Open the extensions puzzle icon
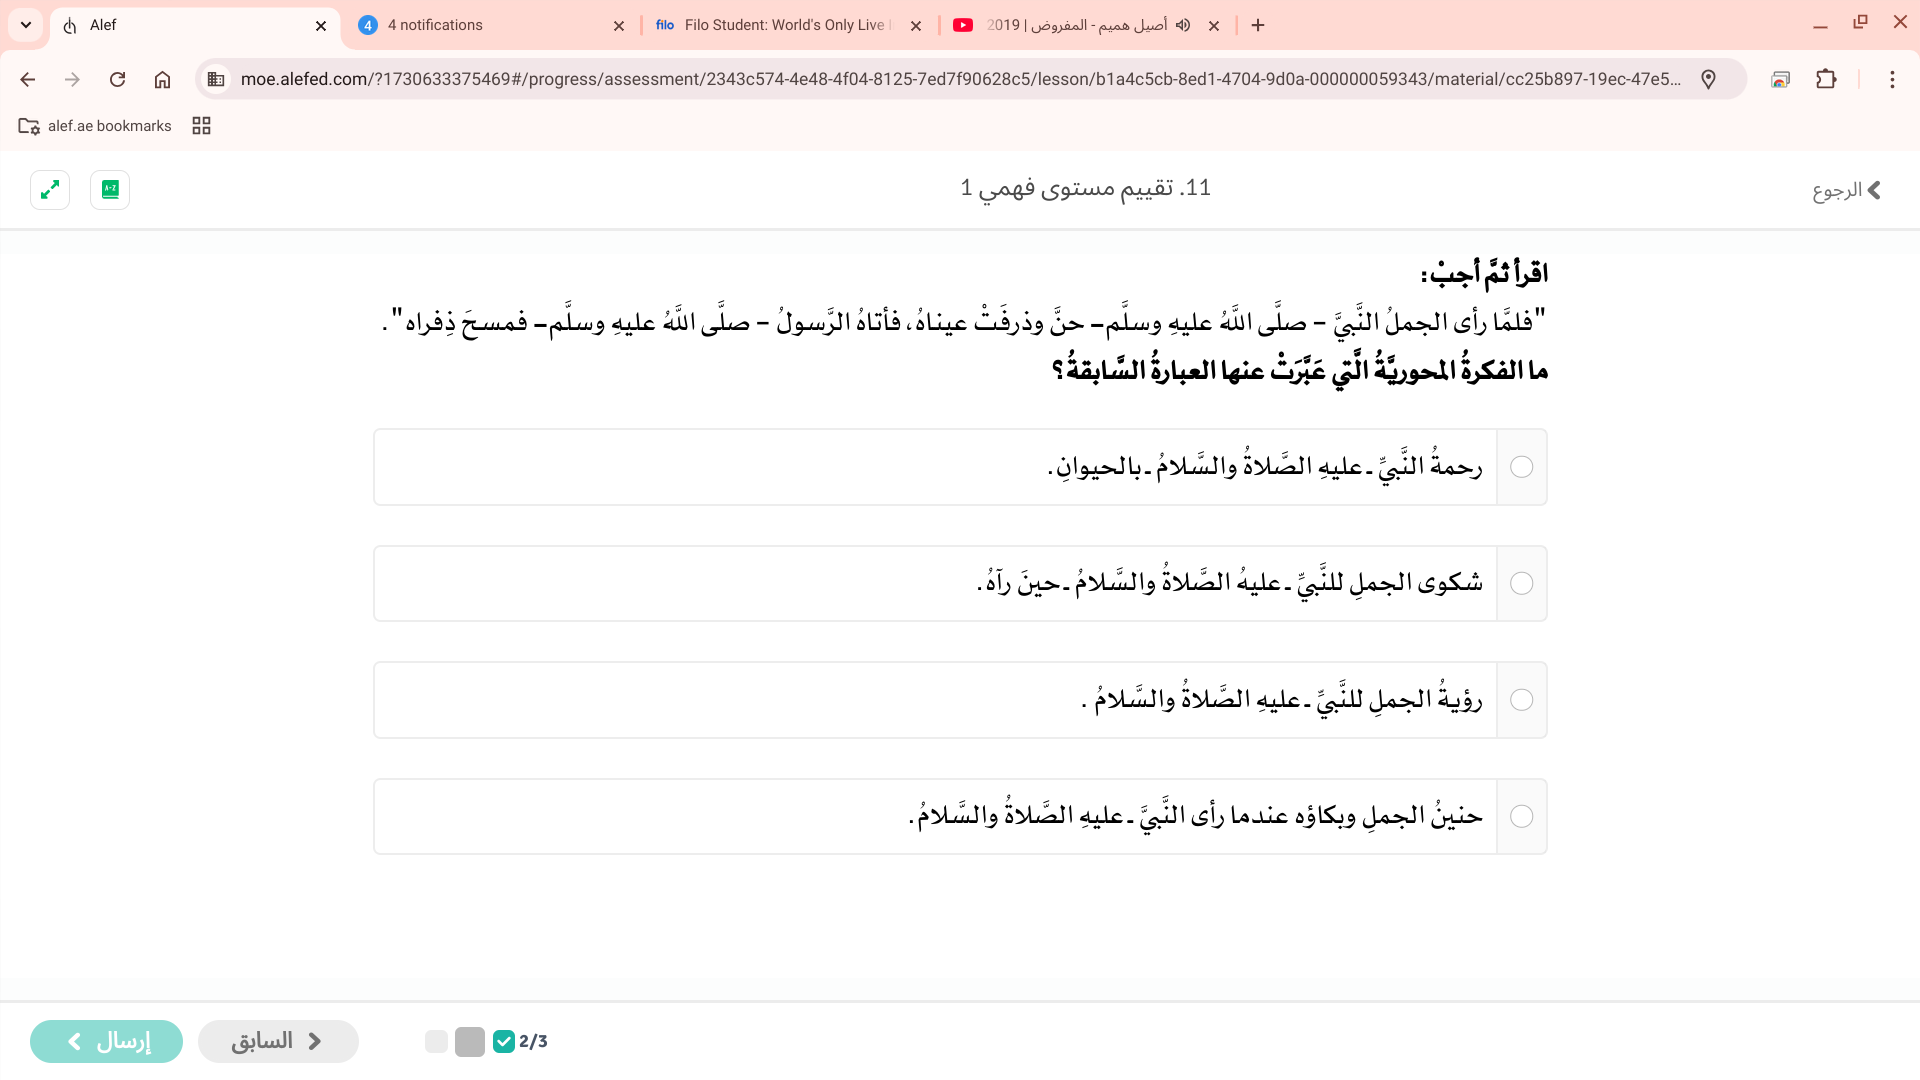This screenshot has width=1920, height=1080. (x=1826, y=79)
